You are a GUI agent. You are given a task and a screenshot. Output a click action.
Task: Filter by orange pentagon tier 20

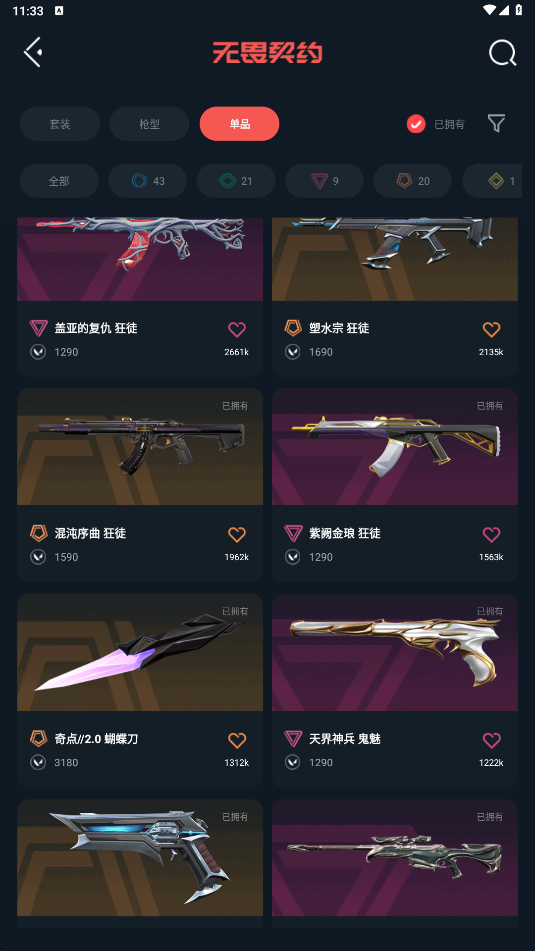pos(413,181)
